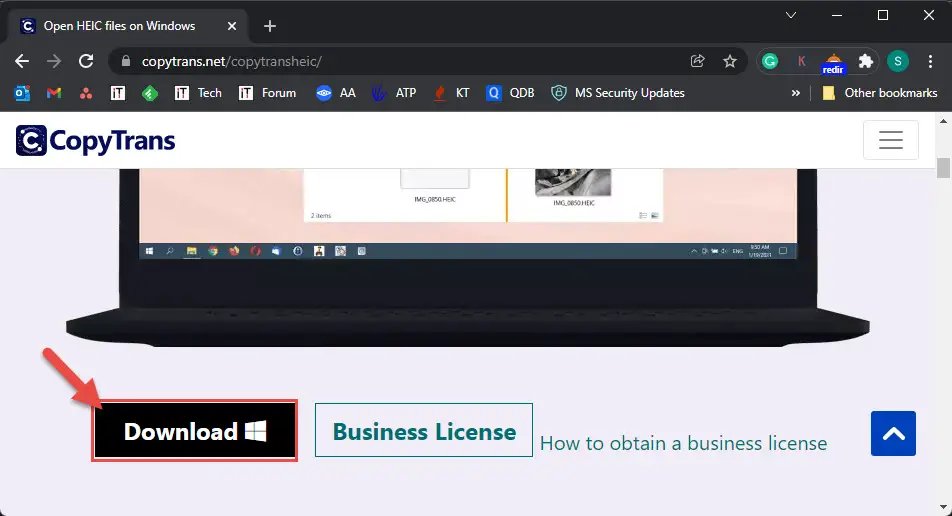Screen dimensions: 952x516
Task: Open the redir extension icon
Action: tap(833, 63)
